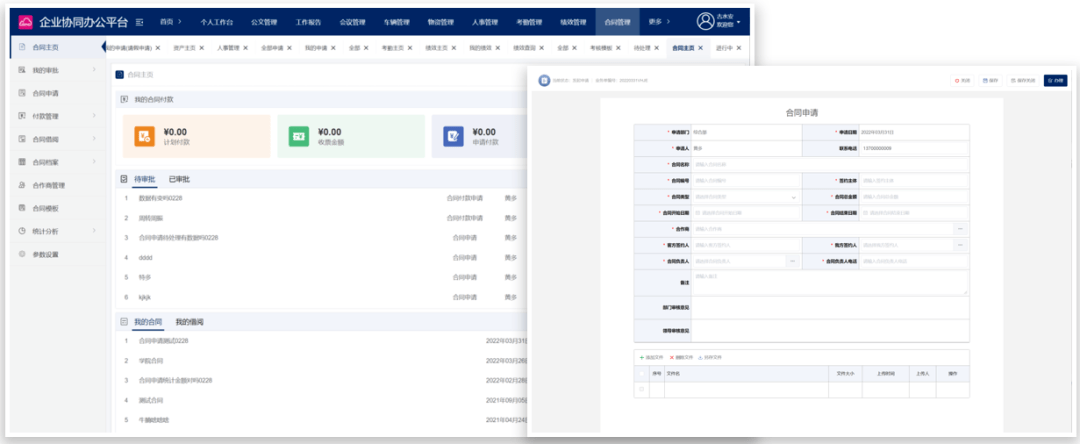Click the 合同名称 input field

[x=828, y=164]
